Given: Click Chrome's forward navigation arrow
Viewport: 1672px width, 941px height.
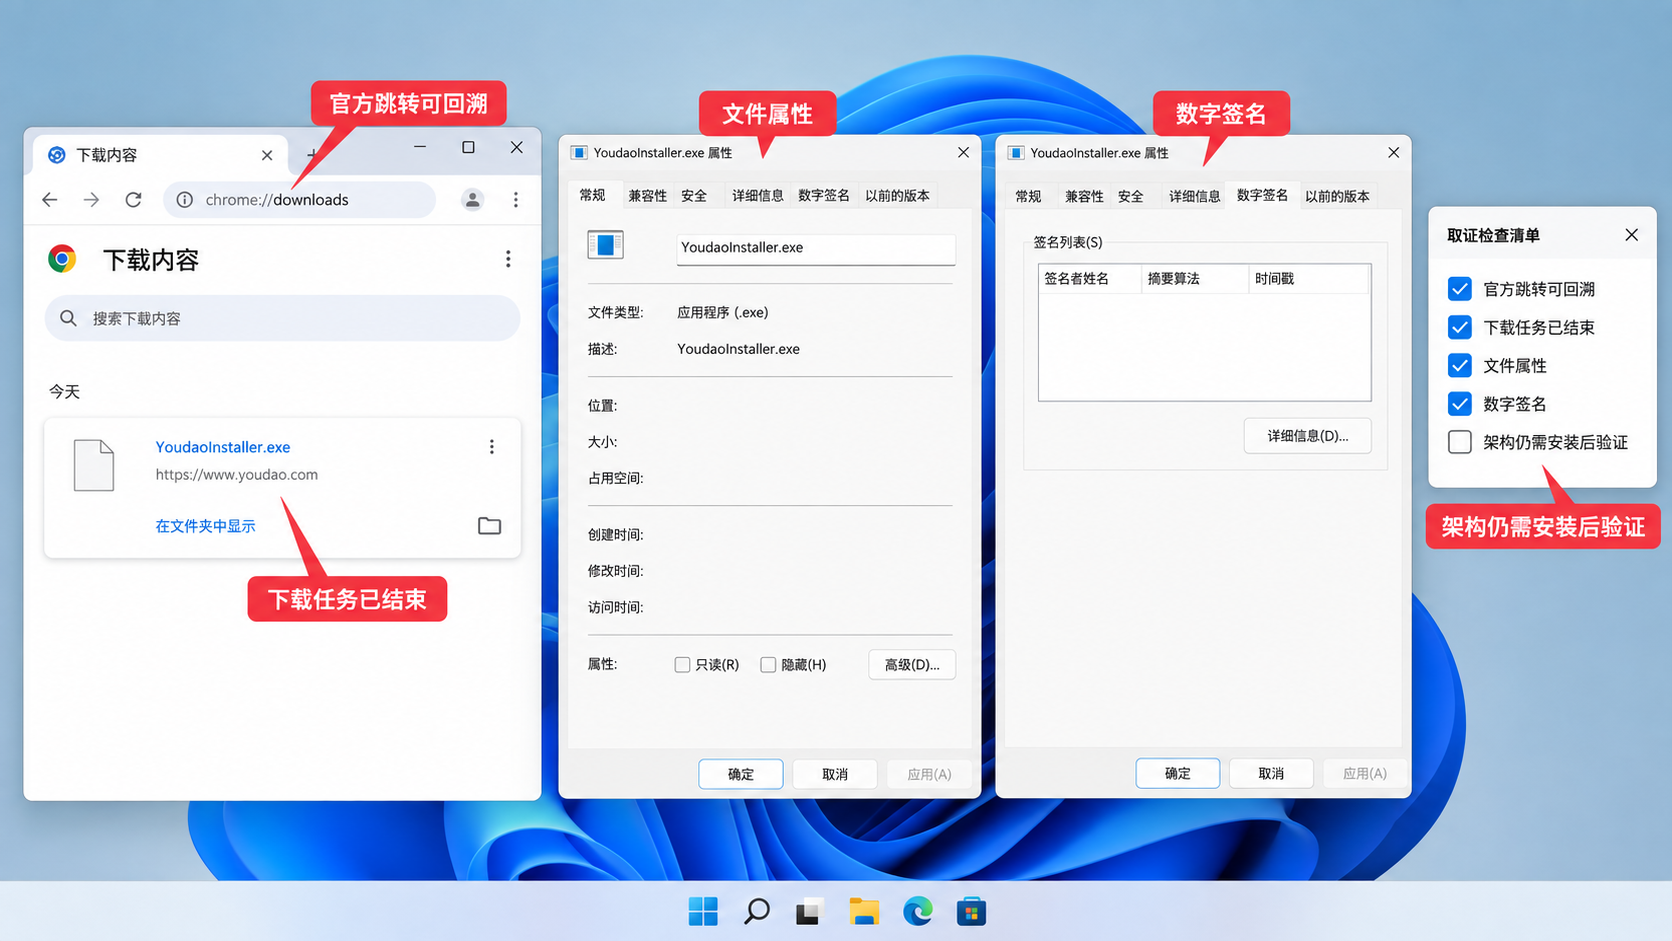Looking at the screenshot, I should [x=91, y=200].
